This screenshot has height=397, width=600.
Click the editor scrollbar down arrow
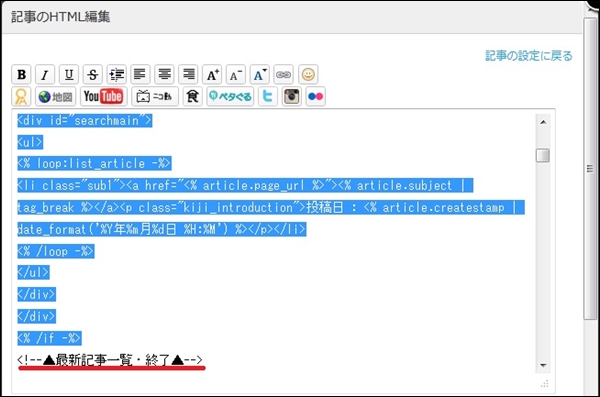543,366
